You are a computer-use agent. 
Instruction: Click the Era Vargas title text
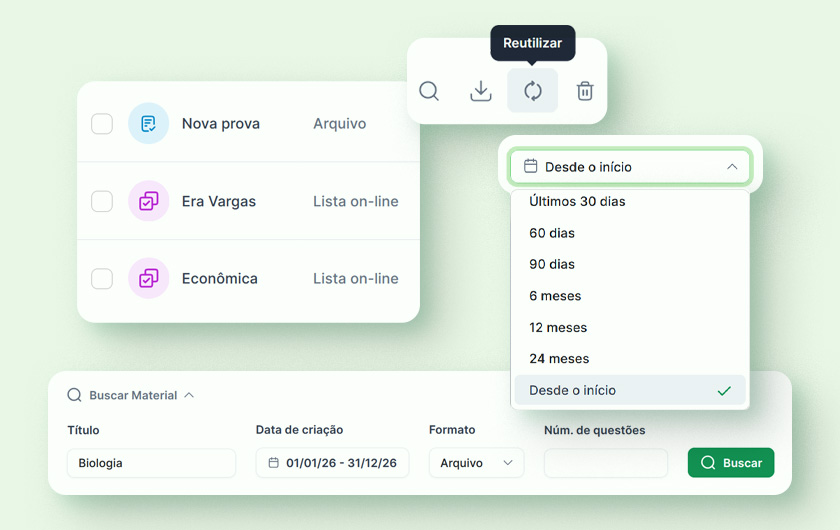tap(219, 201)
